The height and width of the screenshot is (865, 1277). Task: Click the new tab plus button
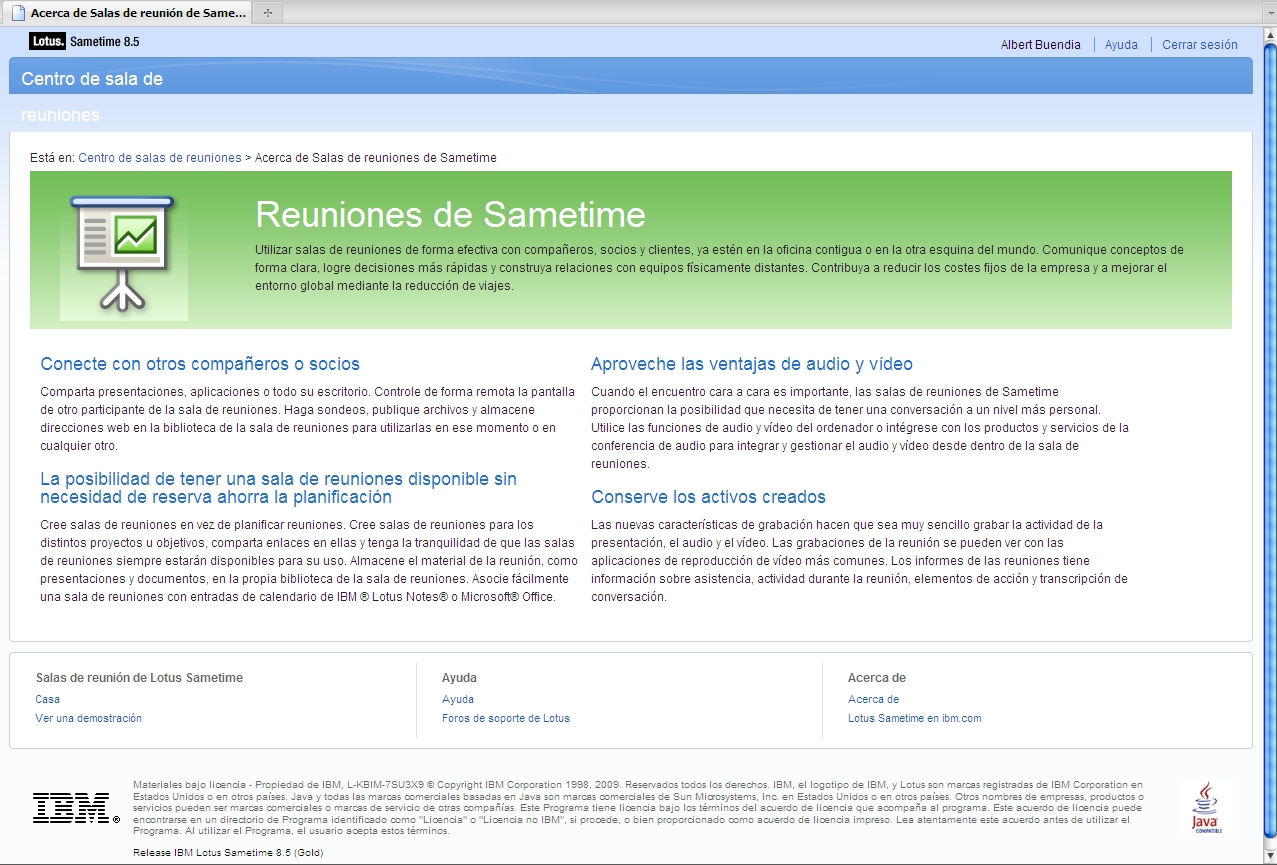267,13
